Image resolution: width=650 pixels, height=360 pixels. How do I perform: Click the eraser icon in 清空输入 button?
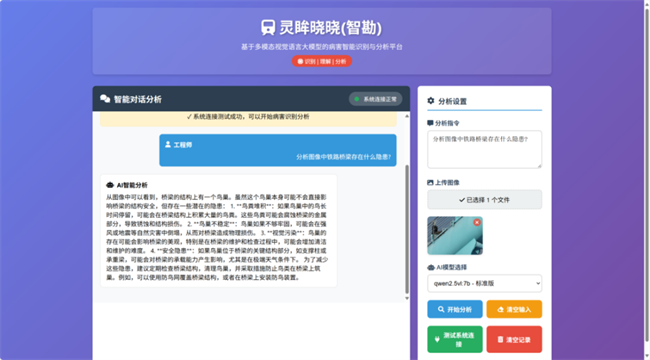[x=500, y=309]
